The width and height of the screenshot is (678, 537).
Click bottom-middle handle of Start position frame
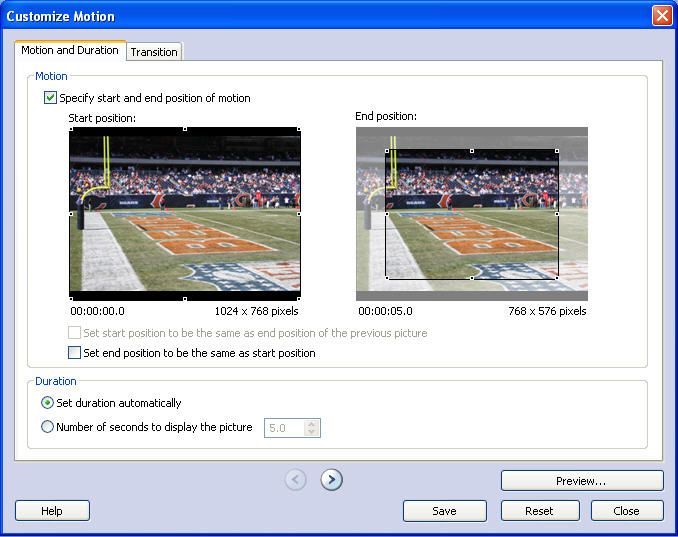tap(185, 299)
